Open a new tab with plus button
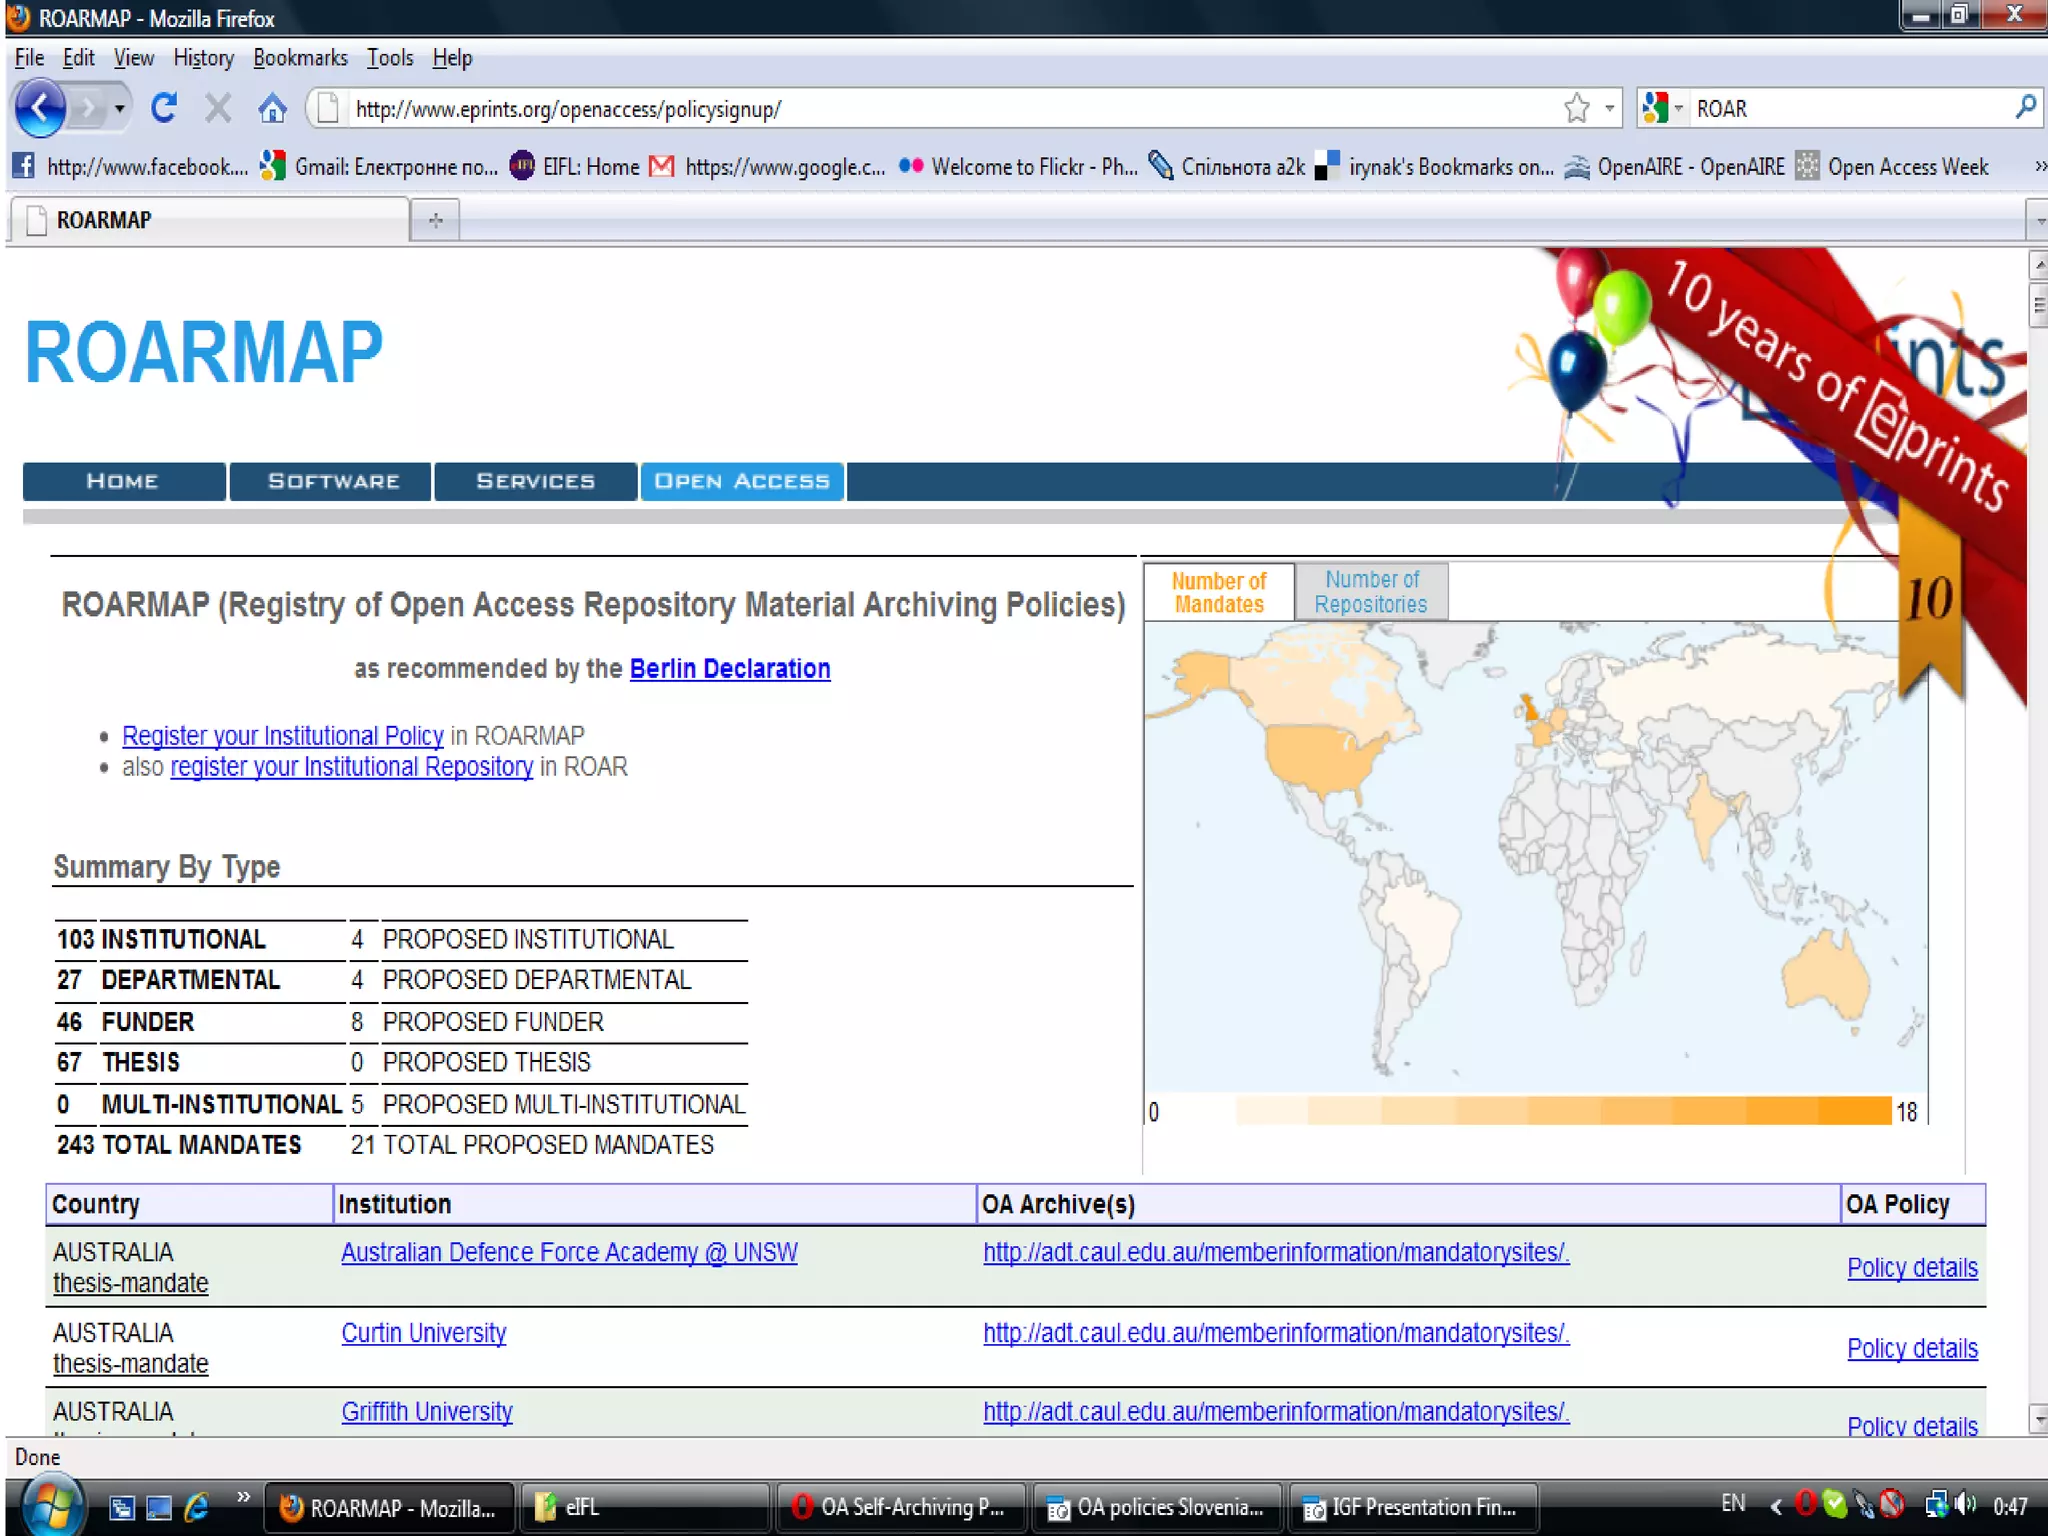 [x=435, y=220]
